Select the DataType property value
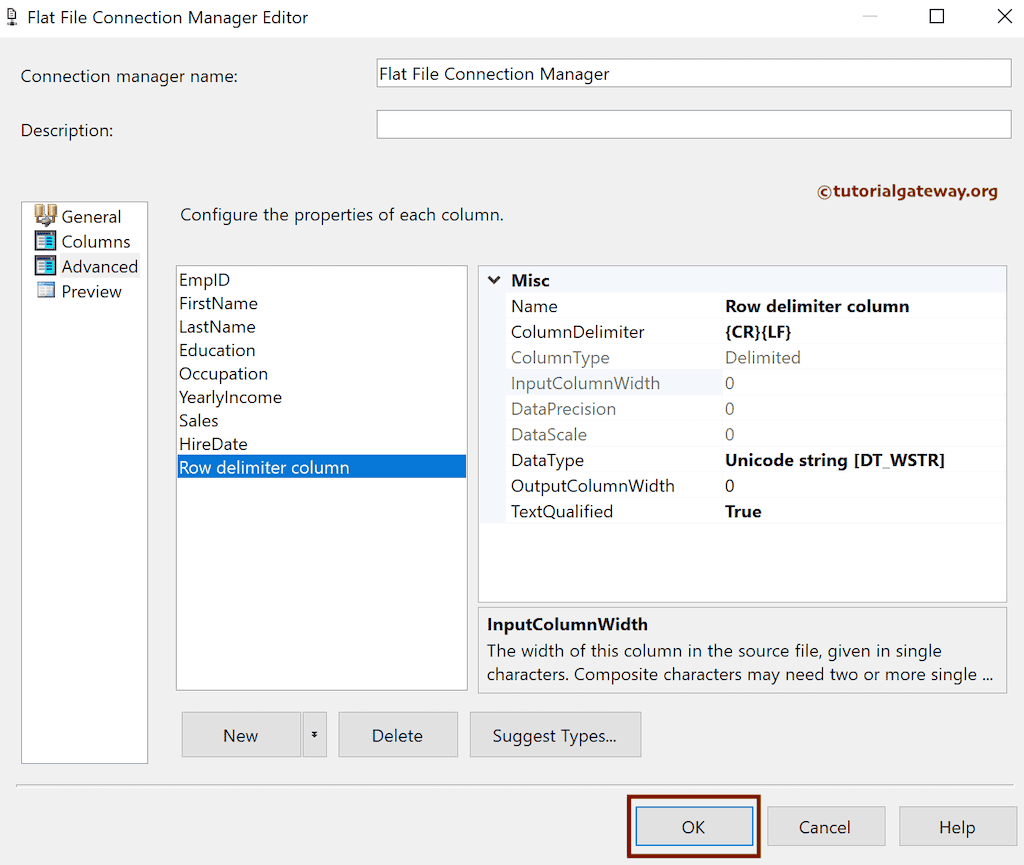Screen dimensions: 1024x865 835,460
